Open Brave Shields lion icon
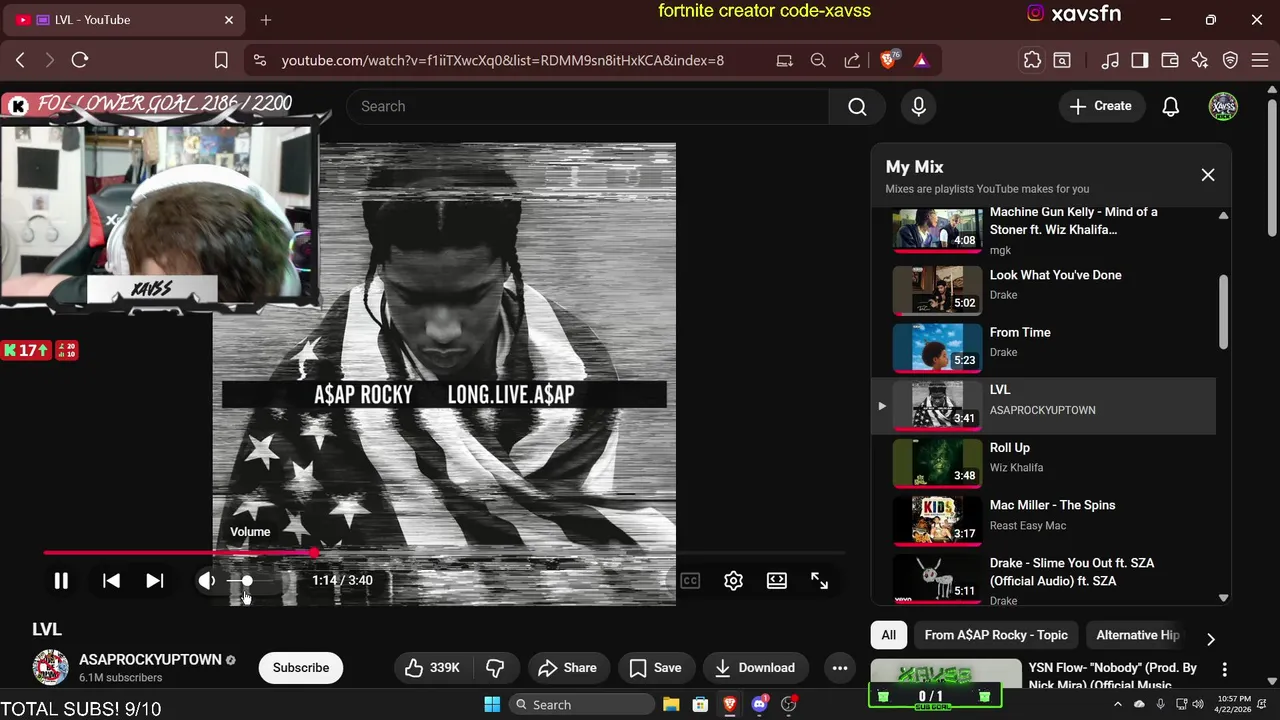1280x720 pixels. (889, 60)
